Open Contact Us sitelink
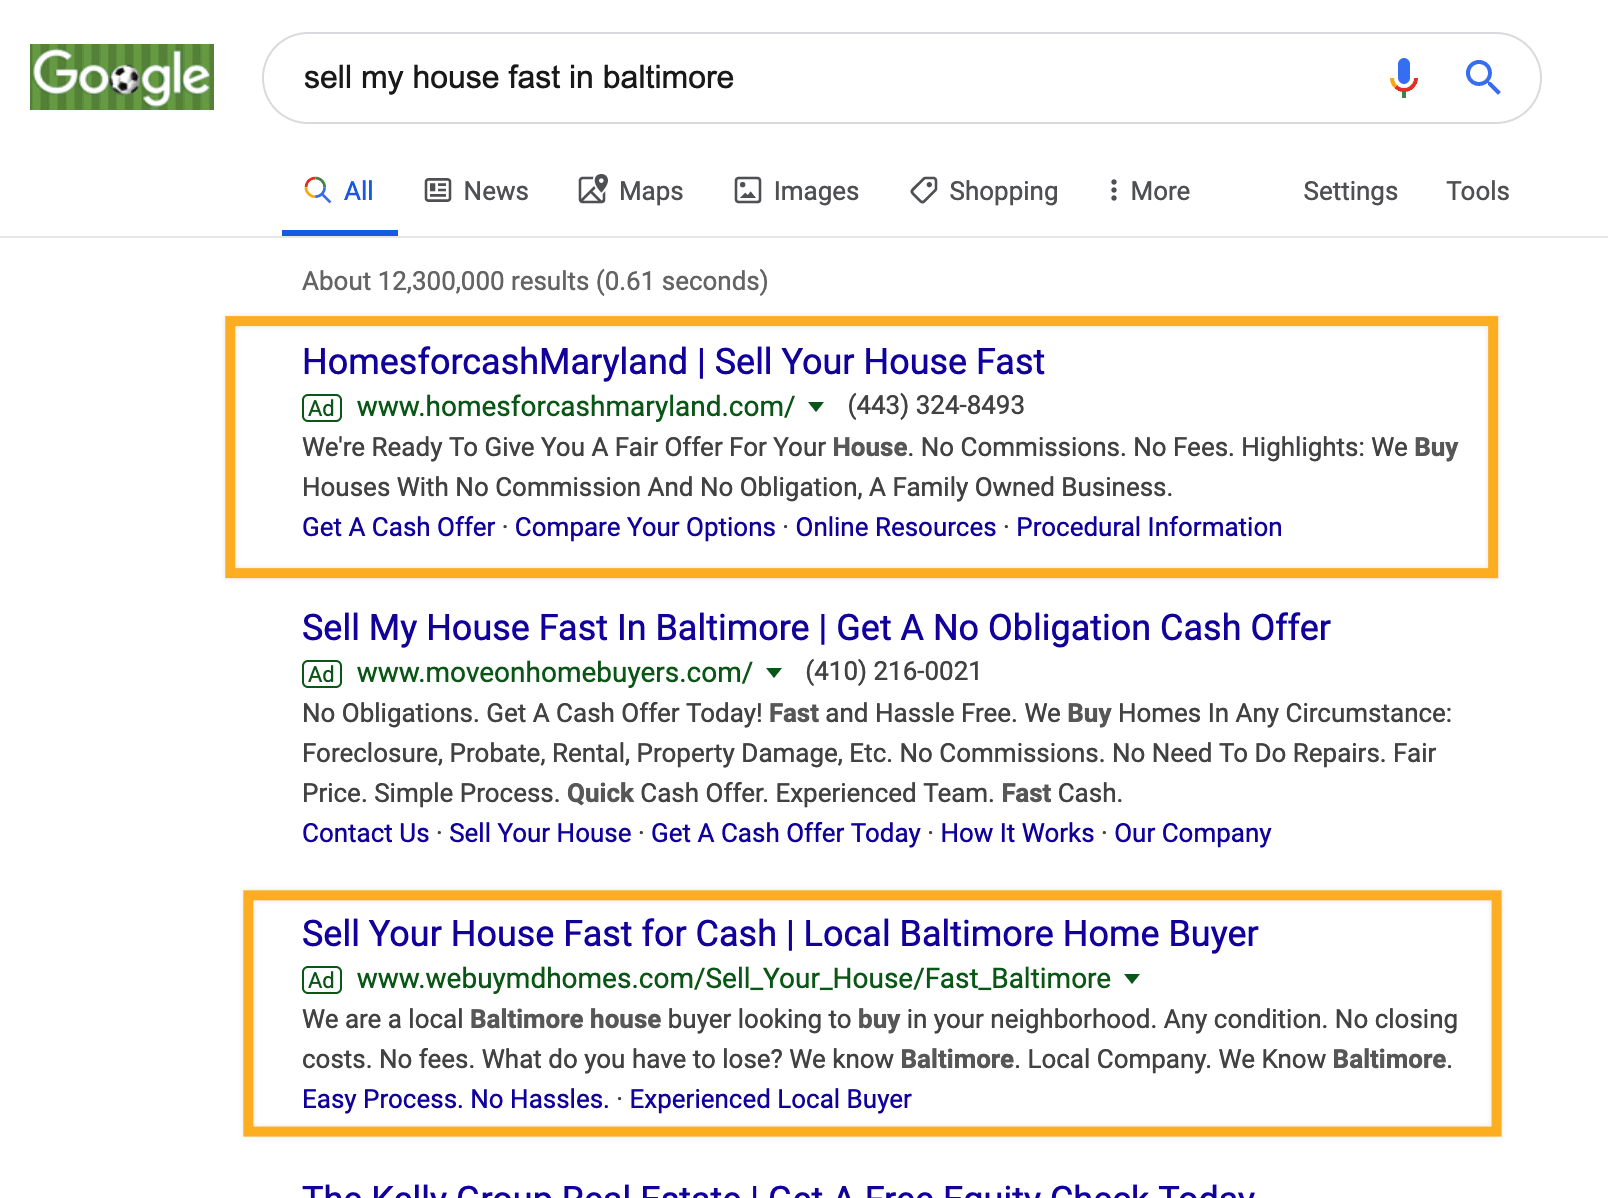 coord(365,833)
